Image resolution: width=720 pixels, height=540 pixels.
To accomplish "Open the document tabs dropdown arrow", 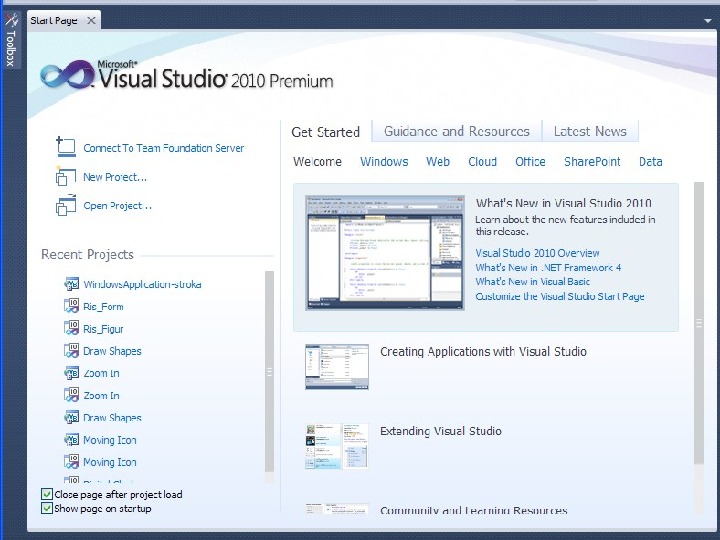I will [708, 21].
